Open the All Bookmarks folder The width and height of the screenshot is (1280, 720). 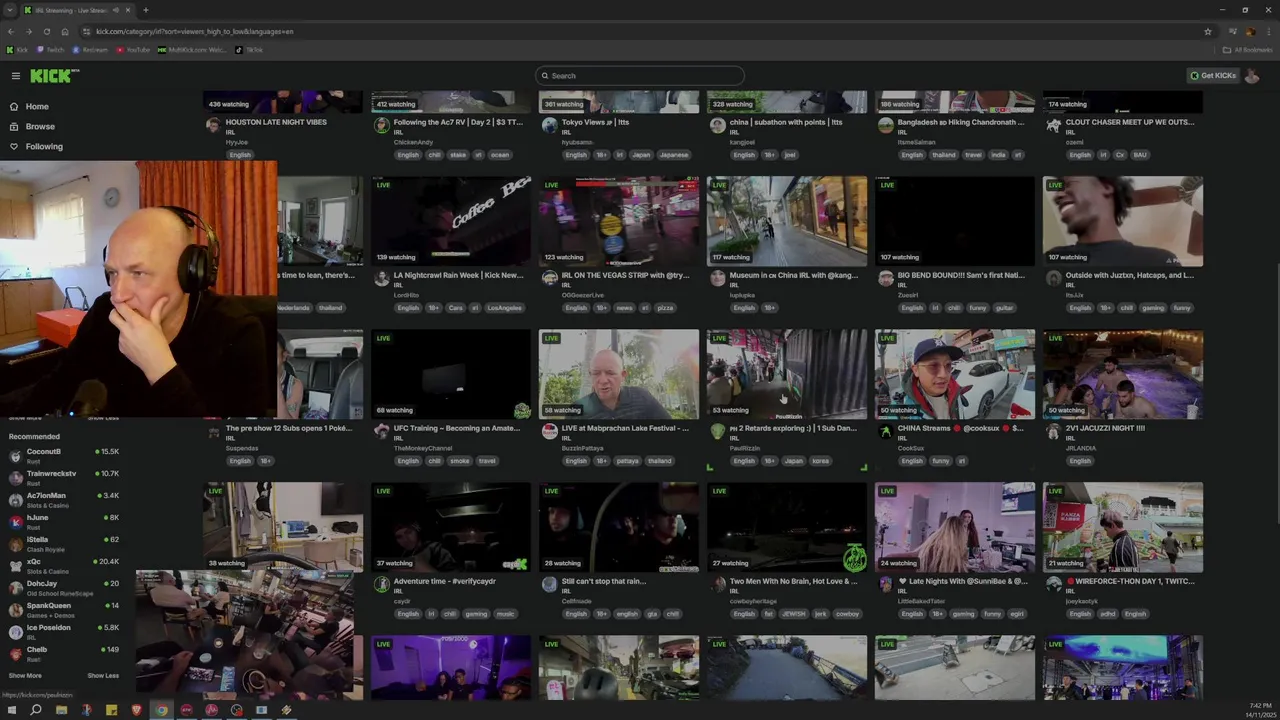tap(1247, 50)
